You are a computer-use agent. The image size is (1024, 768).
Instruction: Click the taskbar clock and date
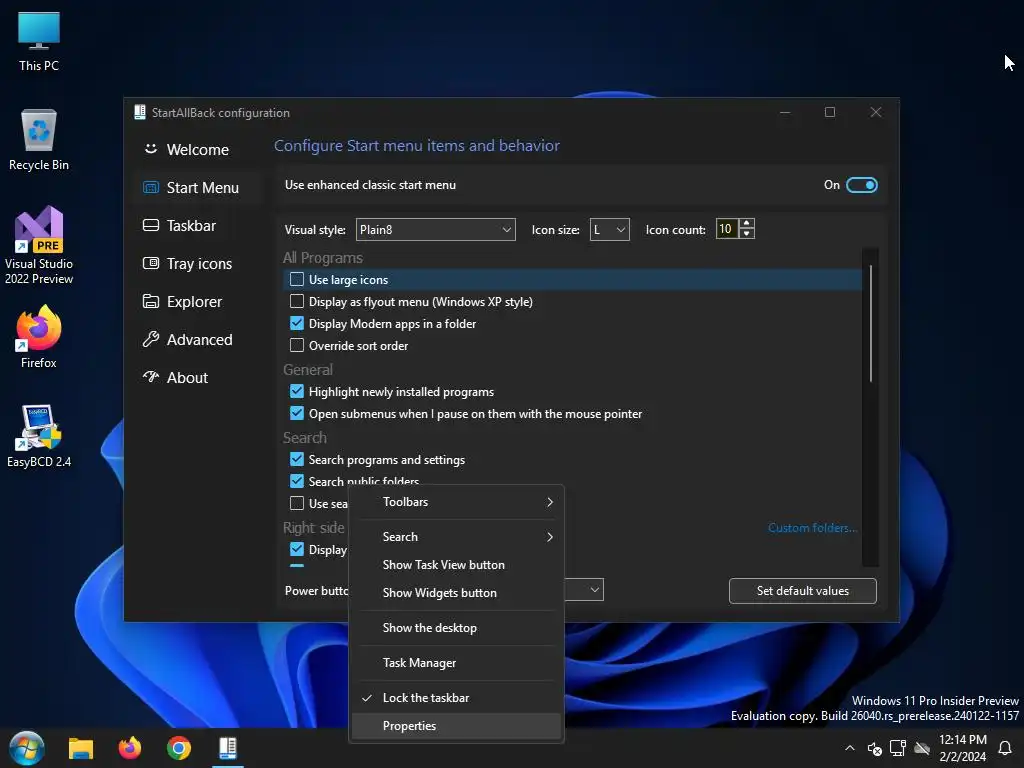point(963,748)
